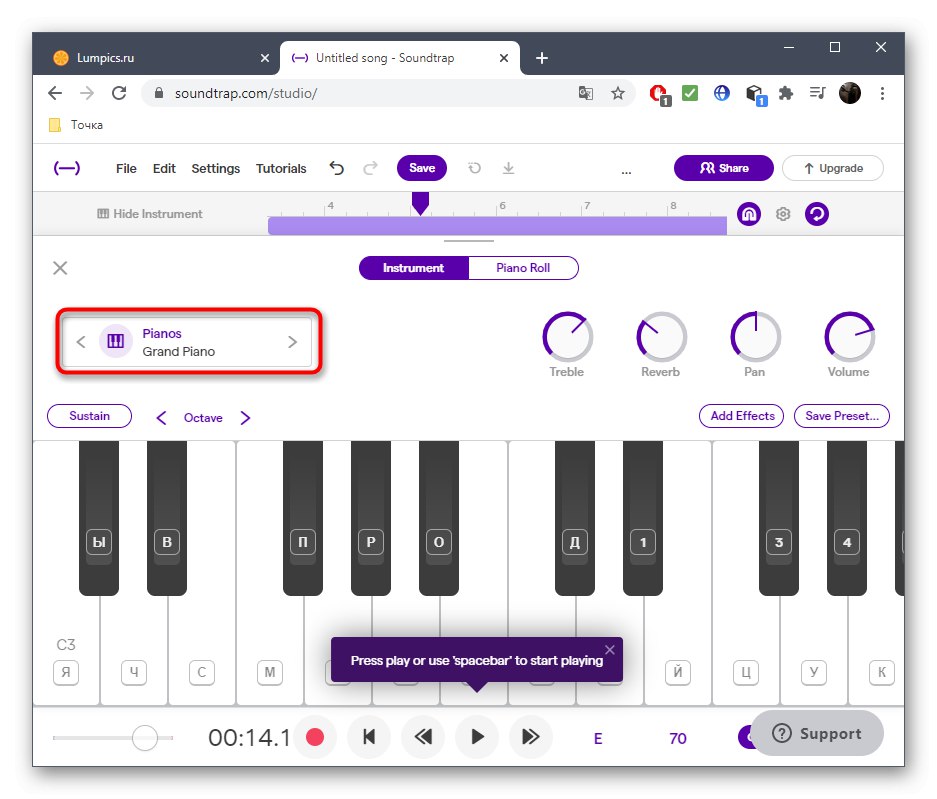The height and width of the screenshot is (799, 937).
Task: Open the key signature E selector
Action: (x=598, y=739)
